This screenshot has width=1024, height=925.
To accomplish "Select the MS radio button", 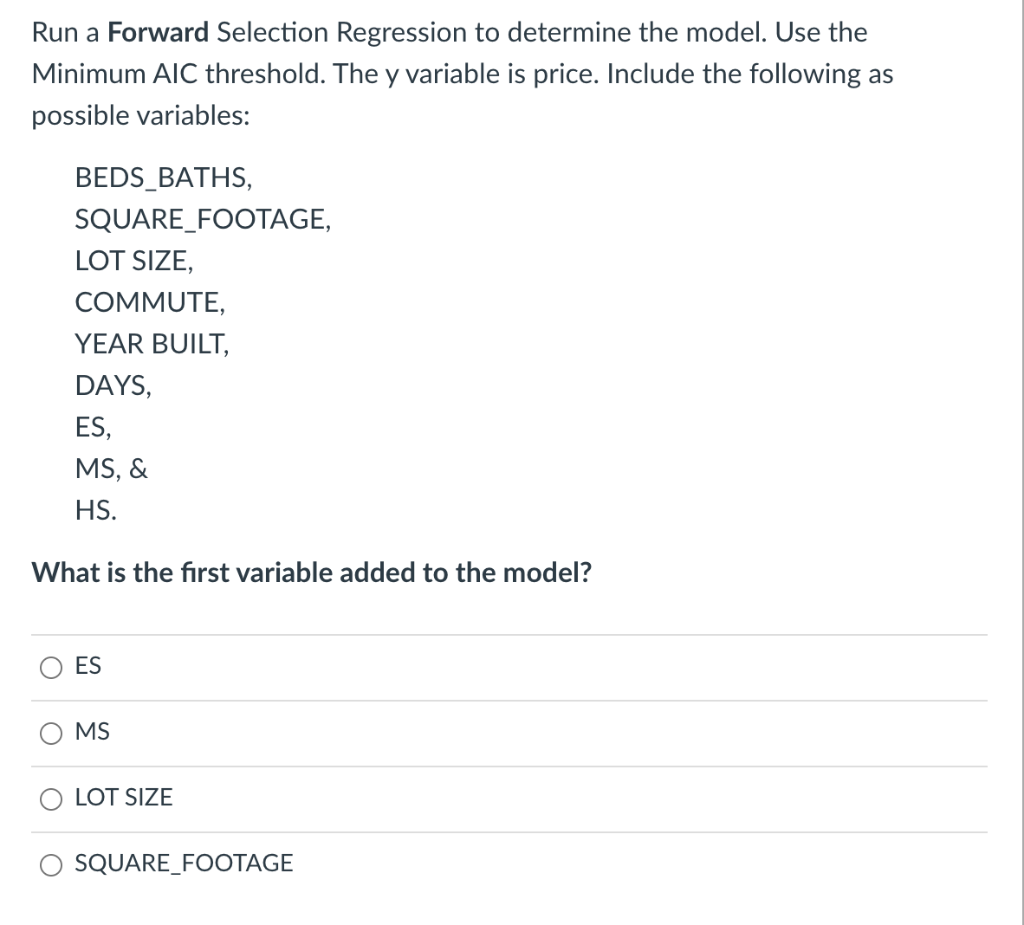I will (x=51, y=733).
